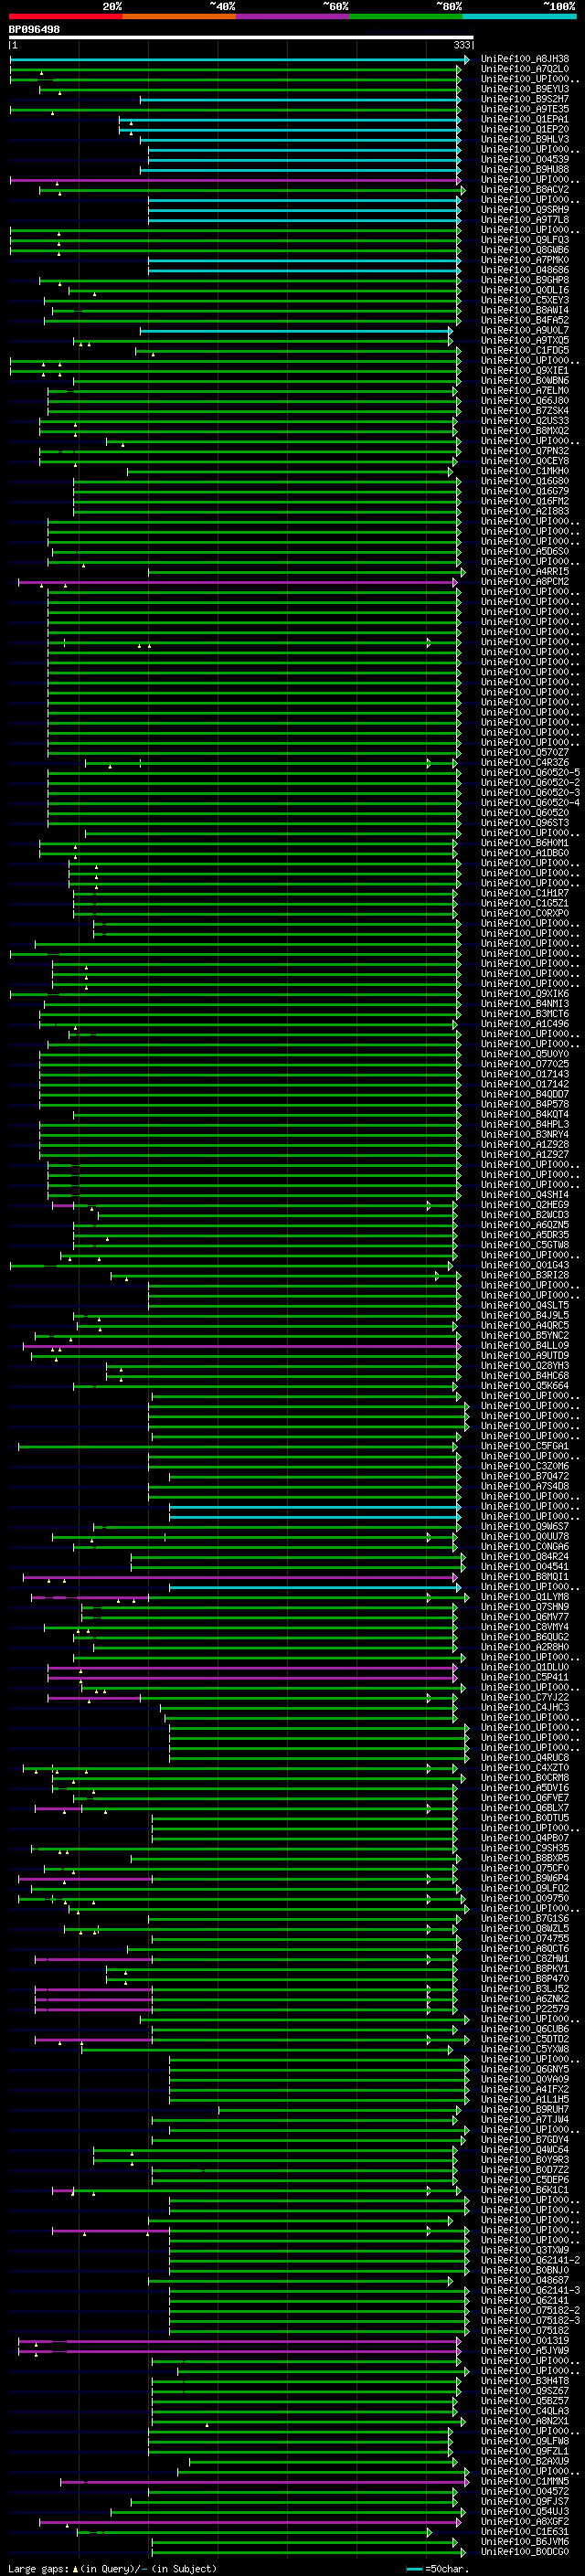The image size is (585, 2576).
Task: Select UniRef100_C1MMN5 hit
Action: [x=525, y=2481]
